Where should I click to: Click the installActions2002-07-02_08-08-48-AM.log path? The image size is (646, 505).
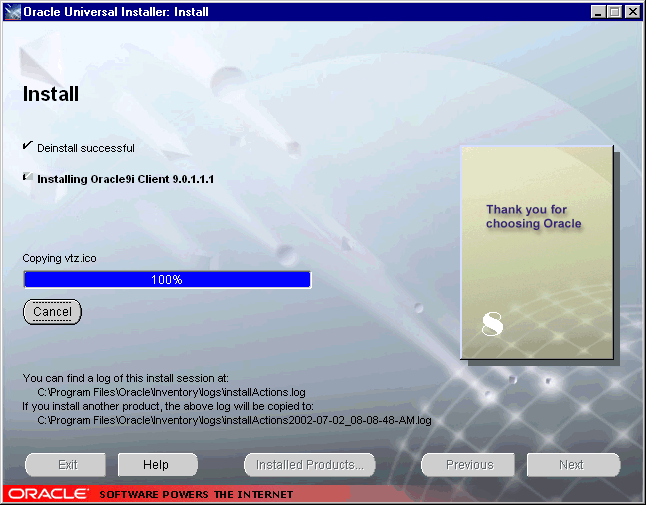coord(234,420)
